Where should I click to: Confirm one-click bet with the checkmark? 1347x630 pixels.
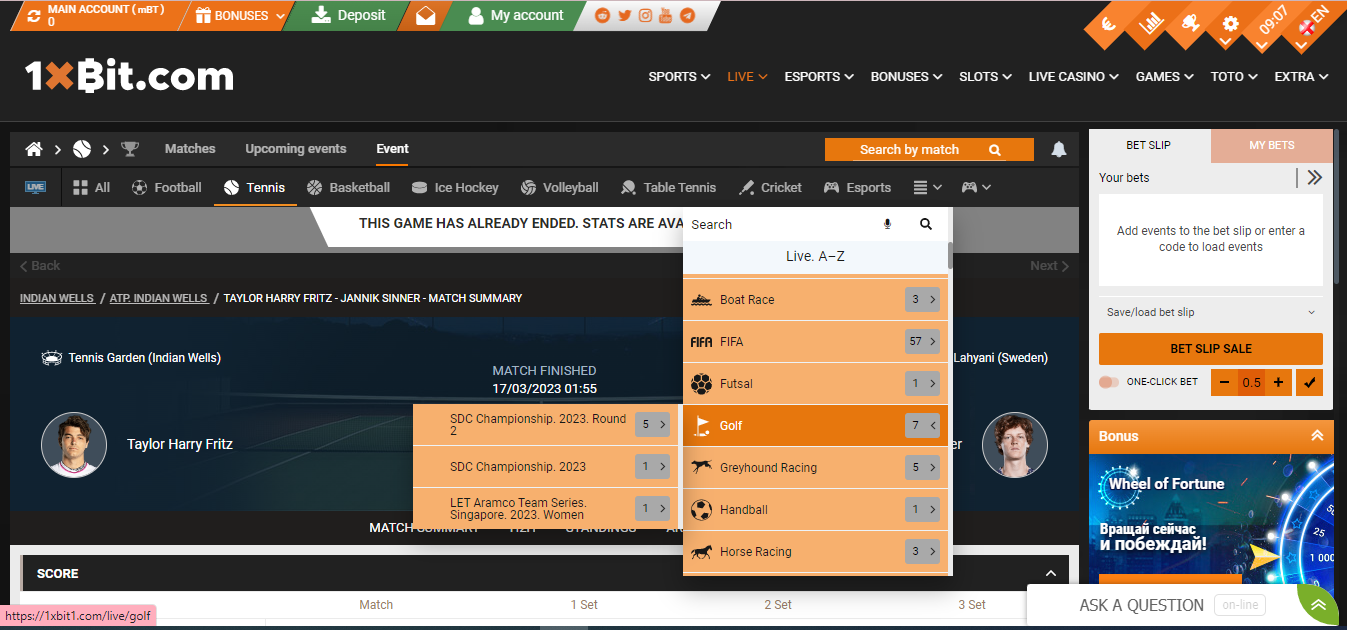[x=1309, y=382]
